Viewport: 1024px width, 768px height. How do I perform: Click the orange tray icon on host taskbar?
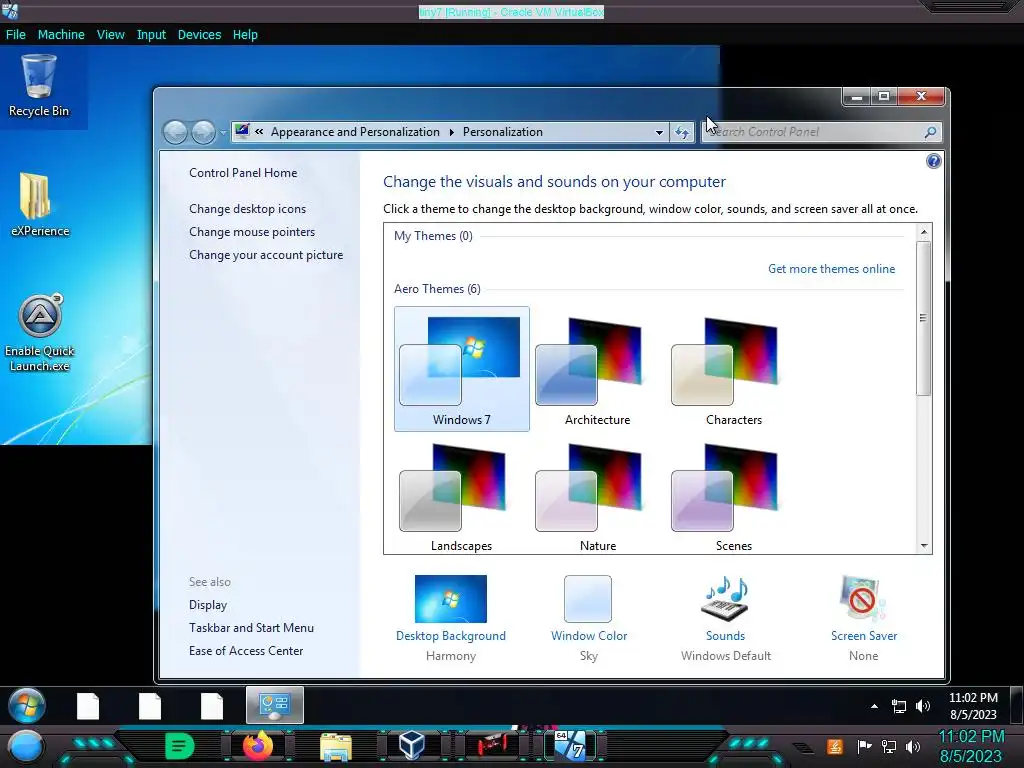(x=835, y=746)
